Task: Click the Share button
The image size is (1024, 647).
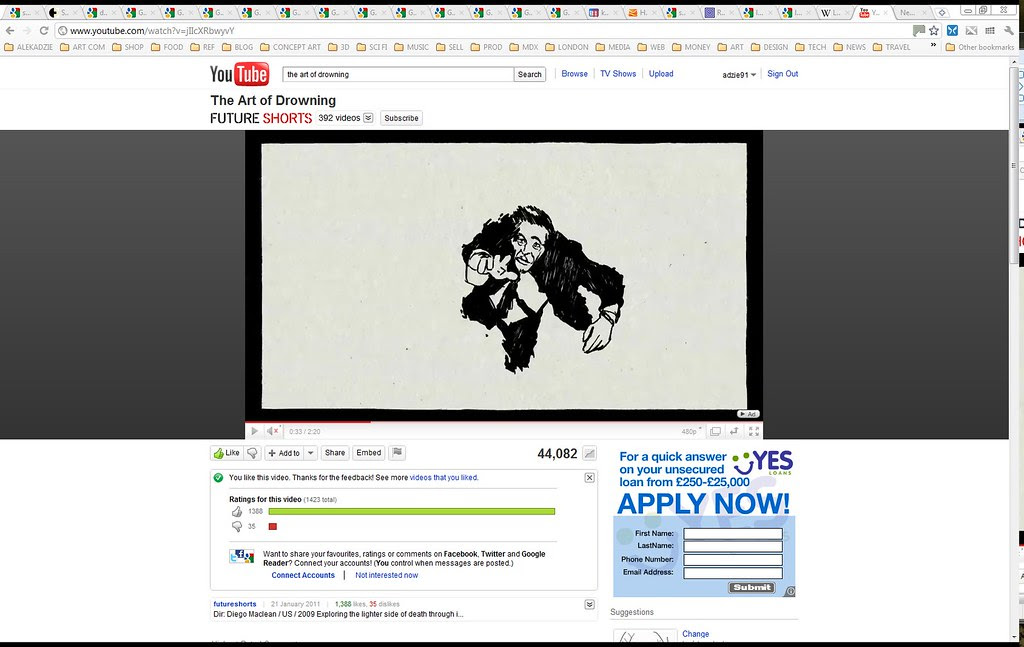Action: 335,452
